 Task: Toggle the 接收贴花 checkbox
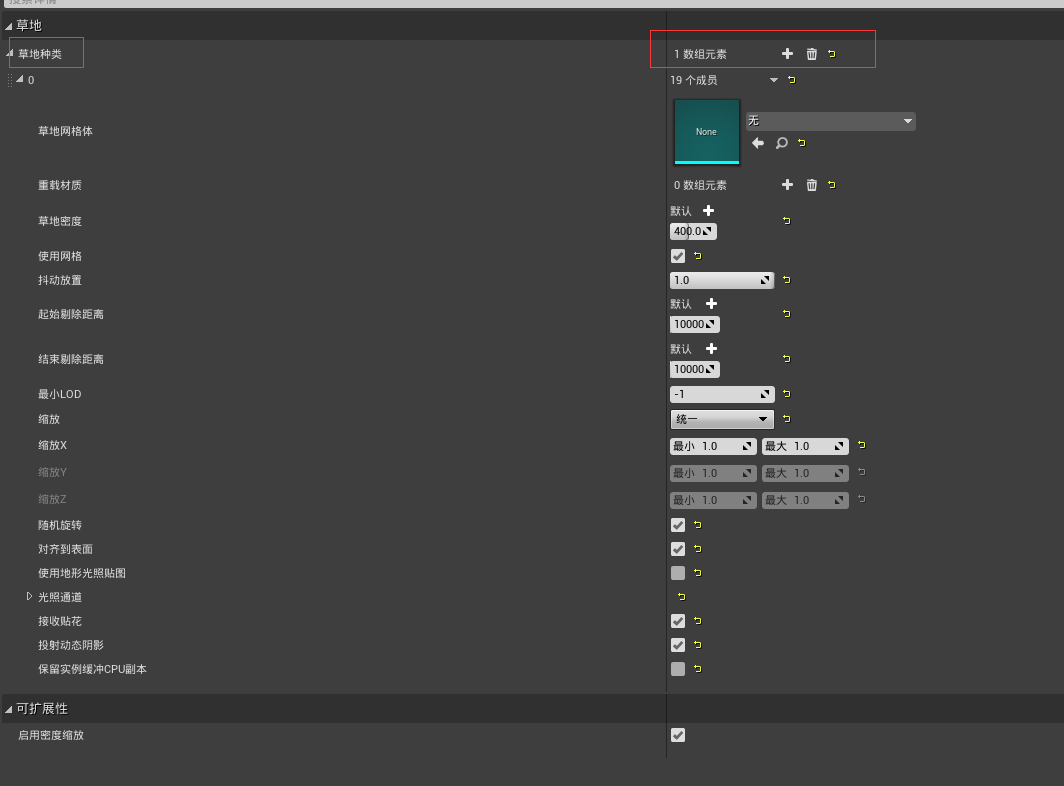(678, 620)
